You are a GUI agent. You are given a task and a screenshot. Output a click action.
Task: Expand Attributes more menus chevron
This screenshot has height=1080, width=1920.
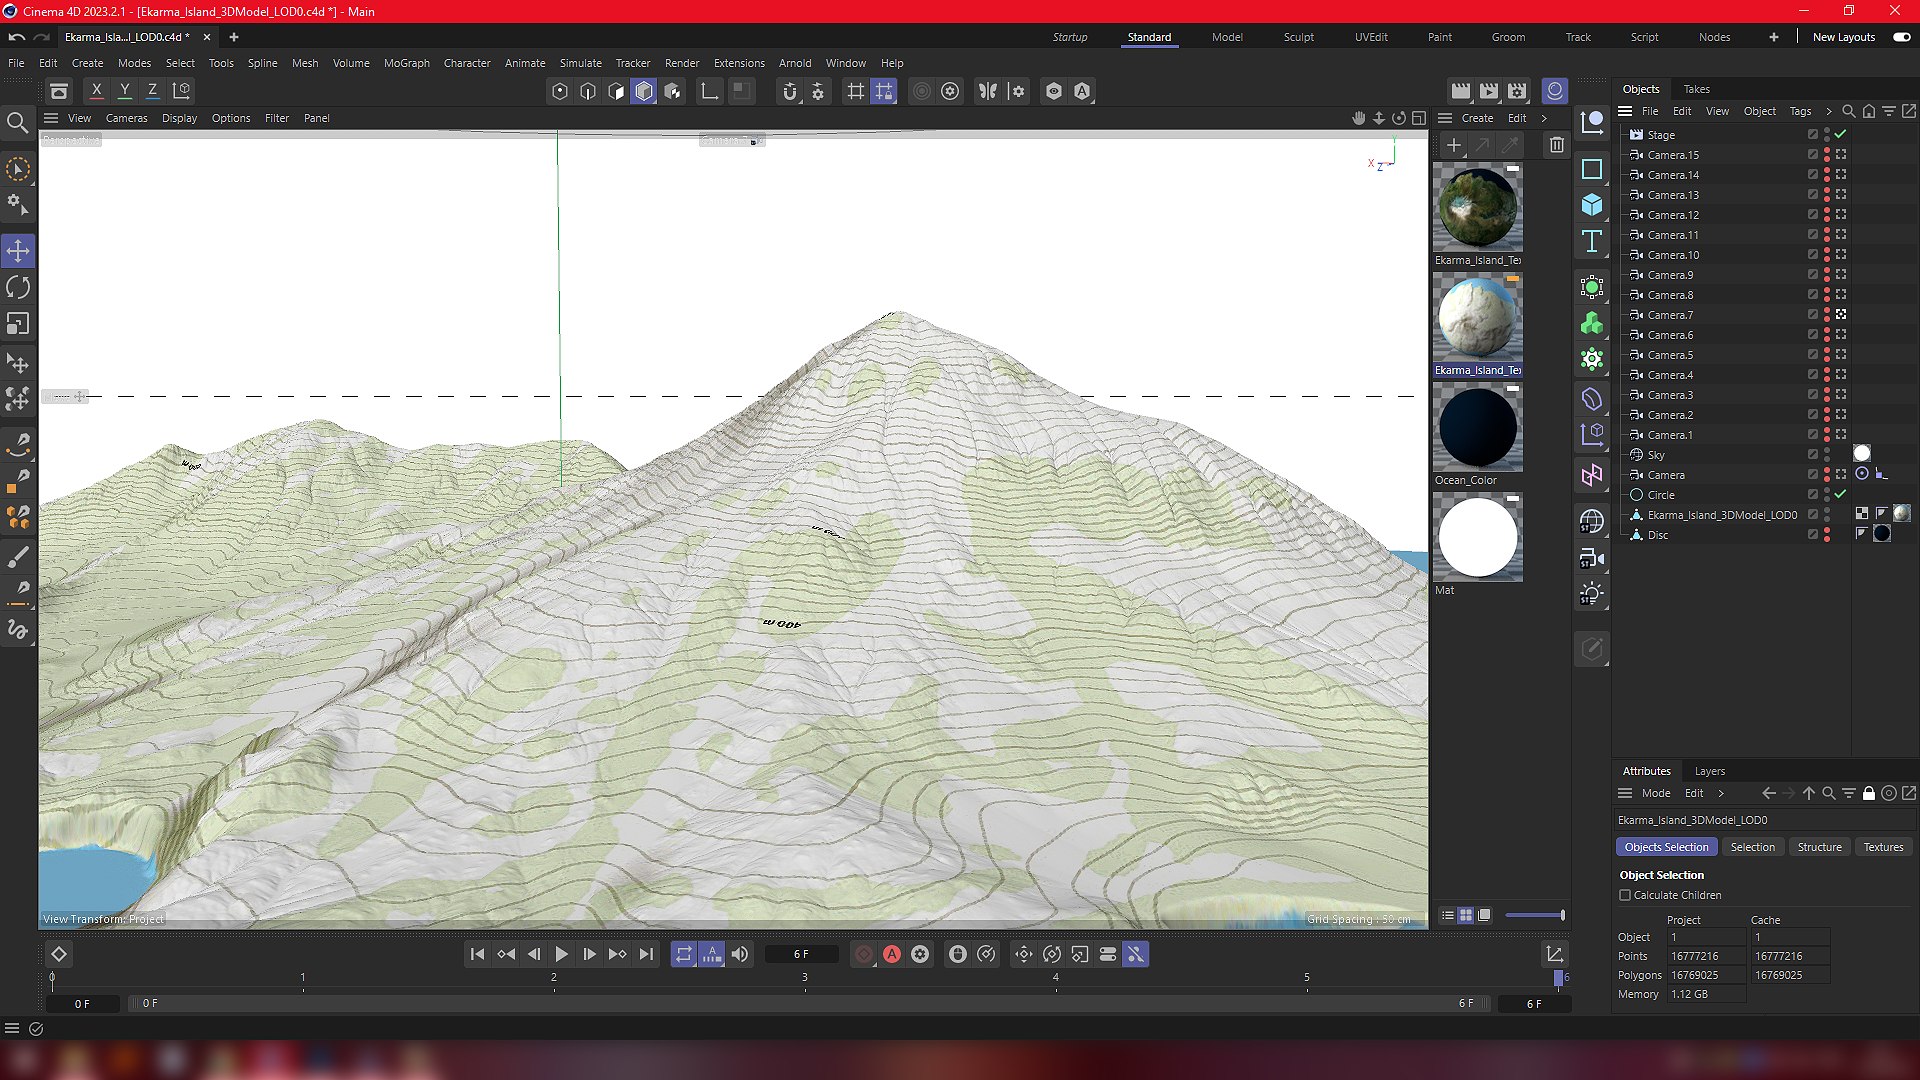pos(1721,793)
